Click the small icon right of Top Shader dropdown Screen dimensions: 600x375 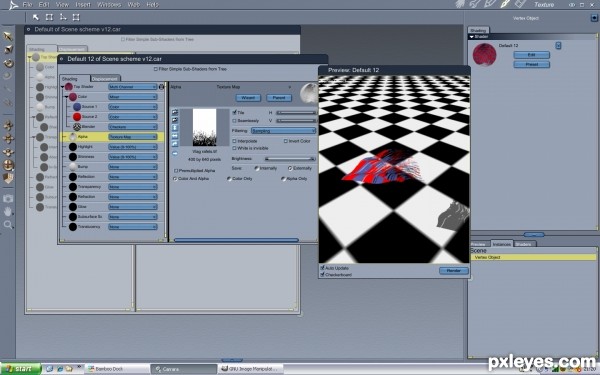pos(161,87)
